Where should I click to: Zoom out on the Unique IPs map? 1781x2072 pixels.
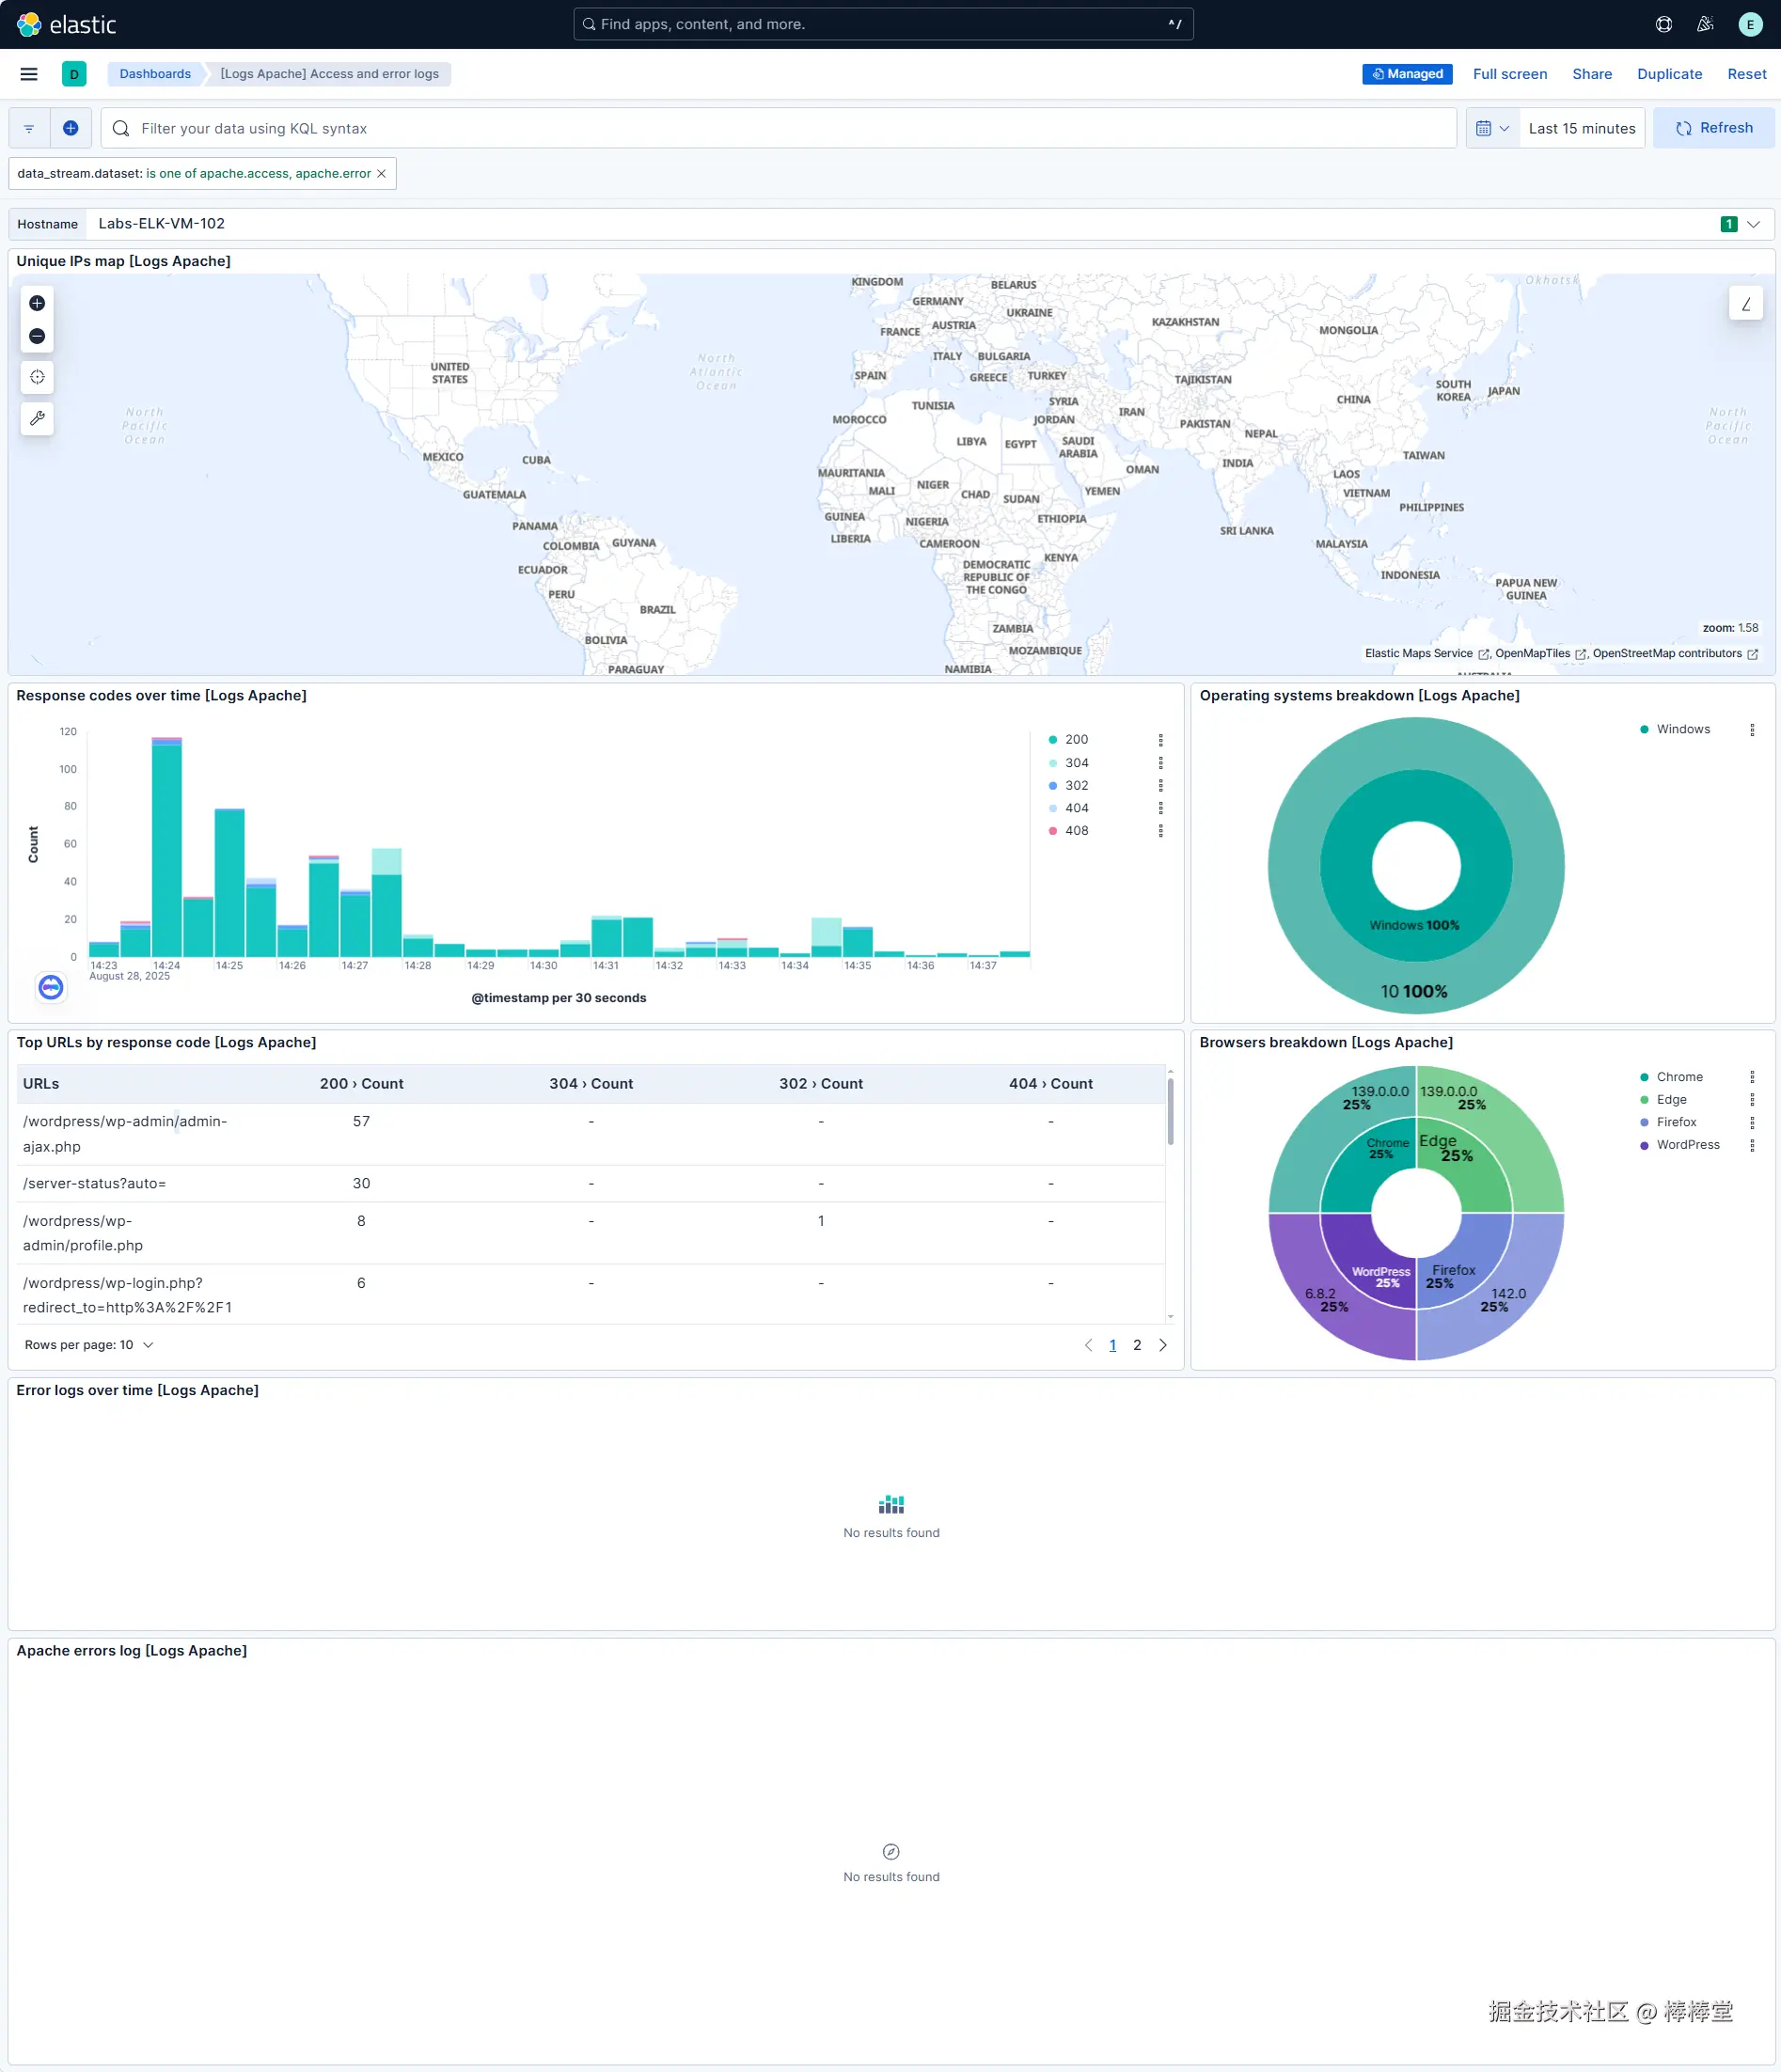click(37, 336)
